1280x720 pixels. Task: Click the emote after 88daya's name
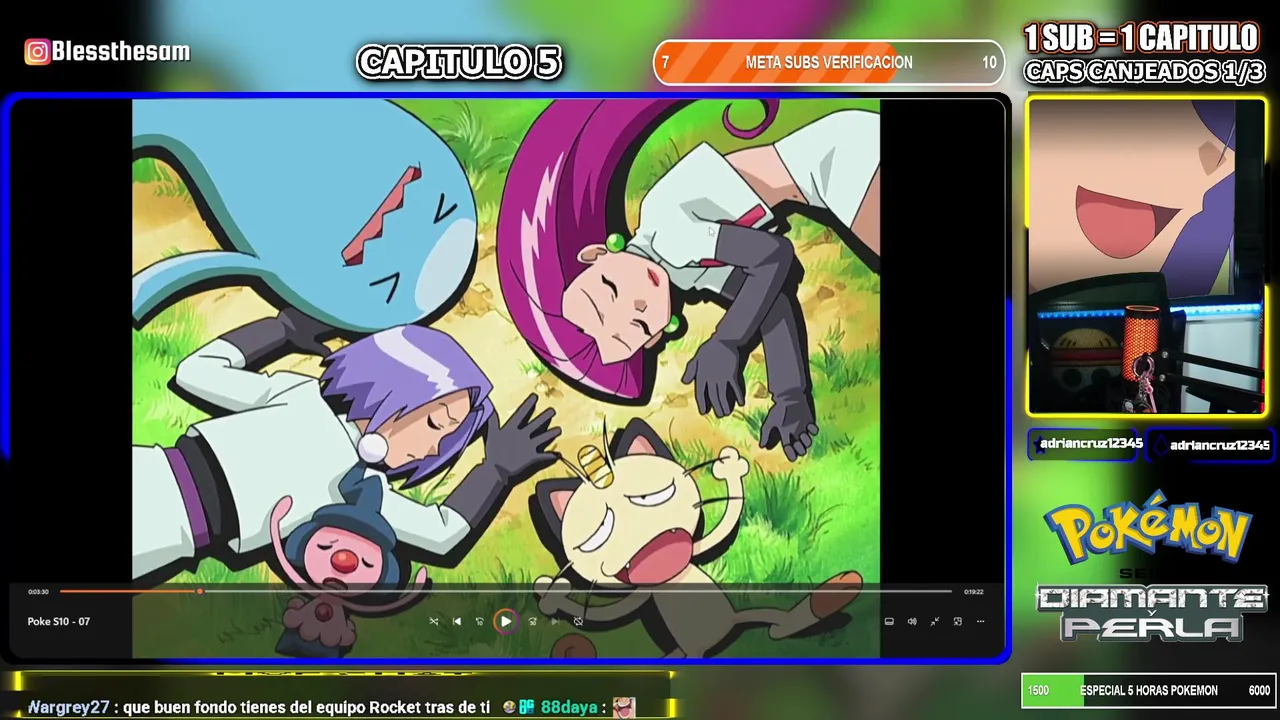pyautogui.click(x=624, y=707)
